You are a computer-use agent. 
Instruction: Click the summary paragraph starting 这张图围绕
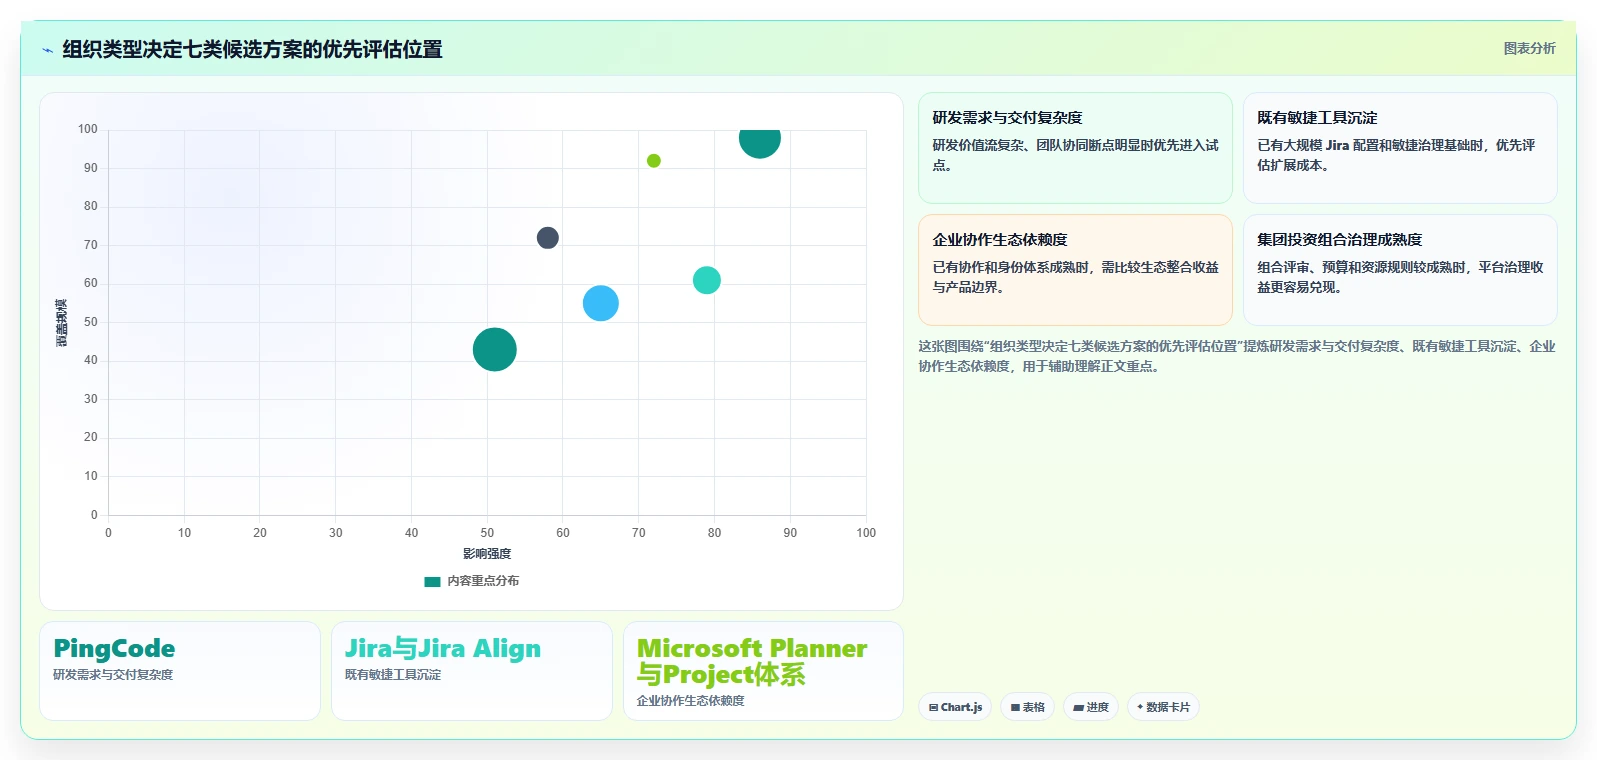tap(1237, 356)
